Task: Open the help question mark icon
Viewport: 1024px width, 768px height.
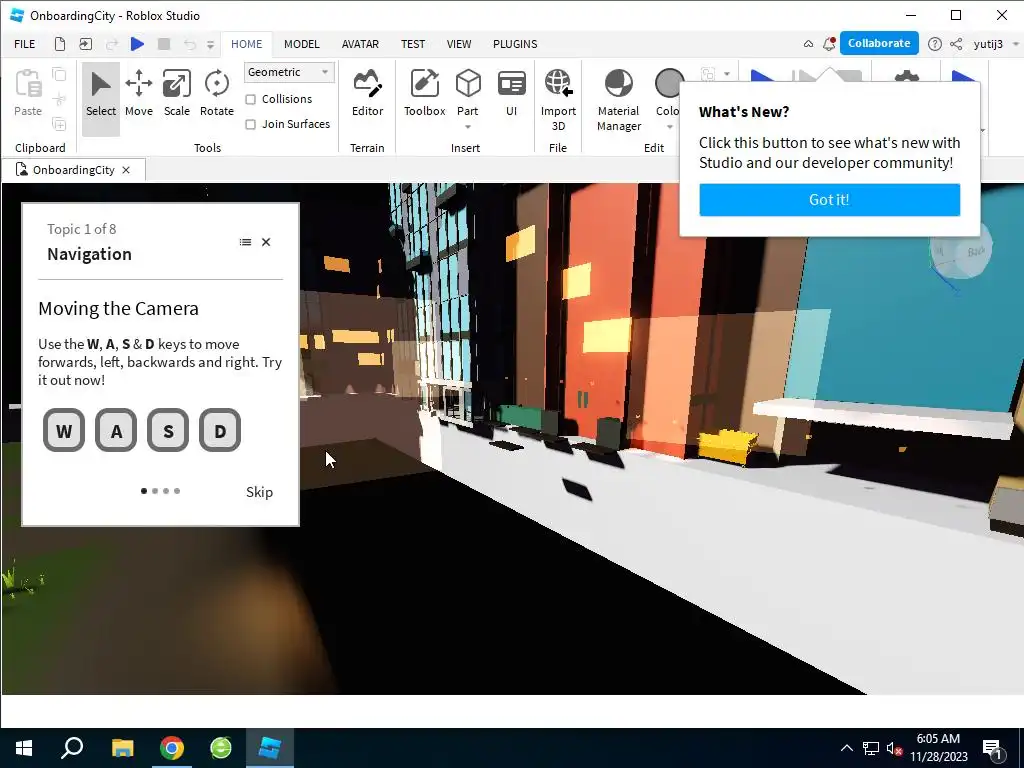Action: (x=935, y=44)
